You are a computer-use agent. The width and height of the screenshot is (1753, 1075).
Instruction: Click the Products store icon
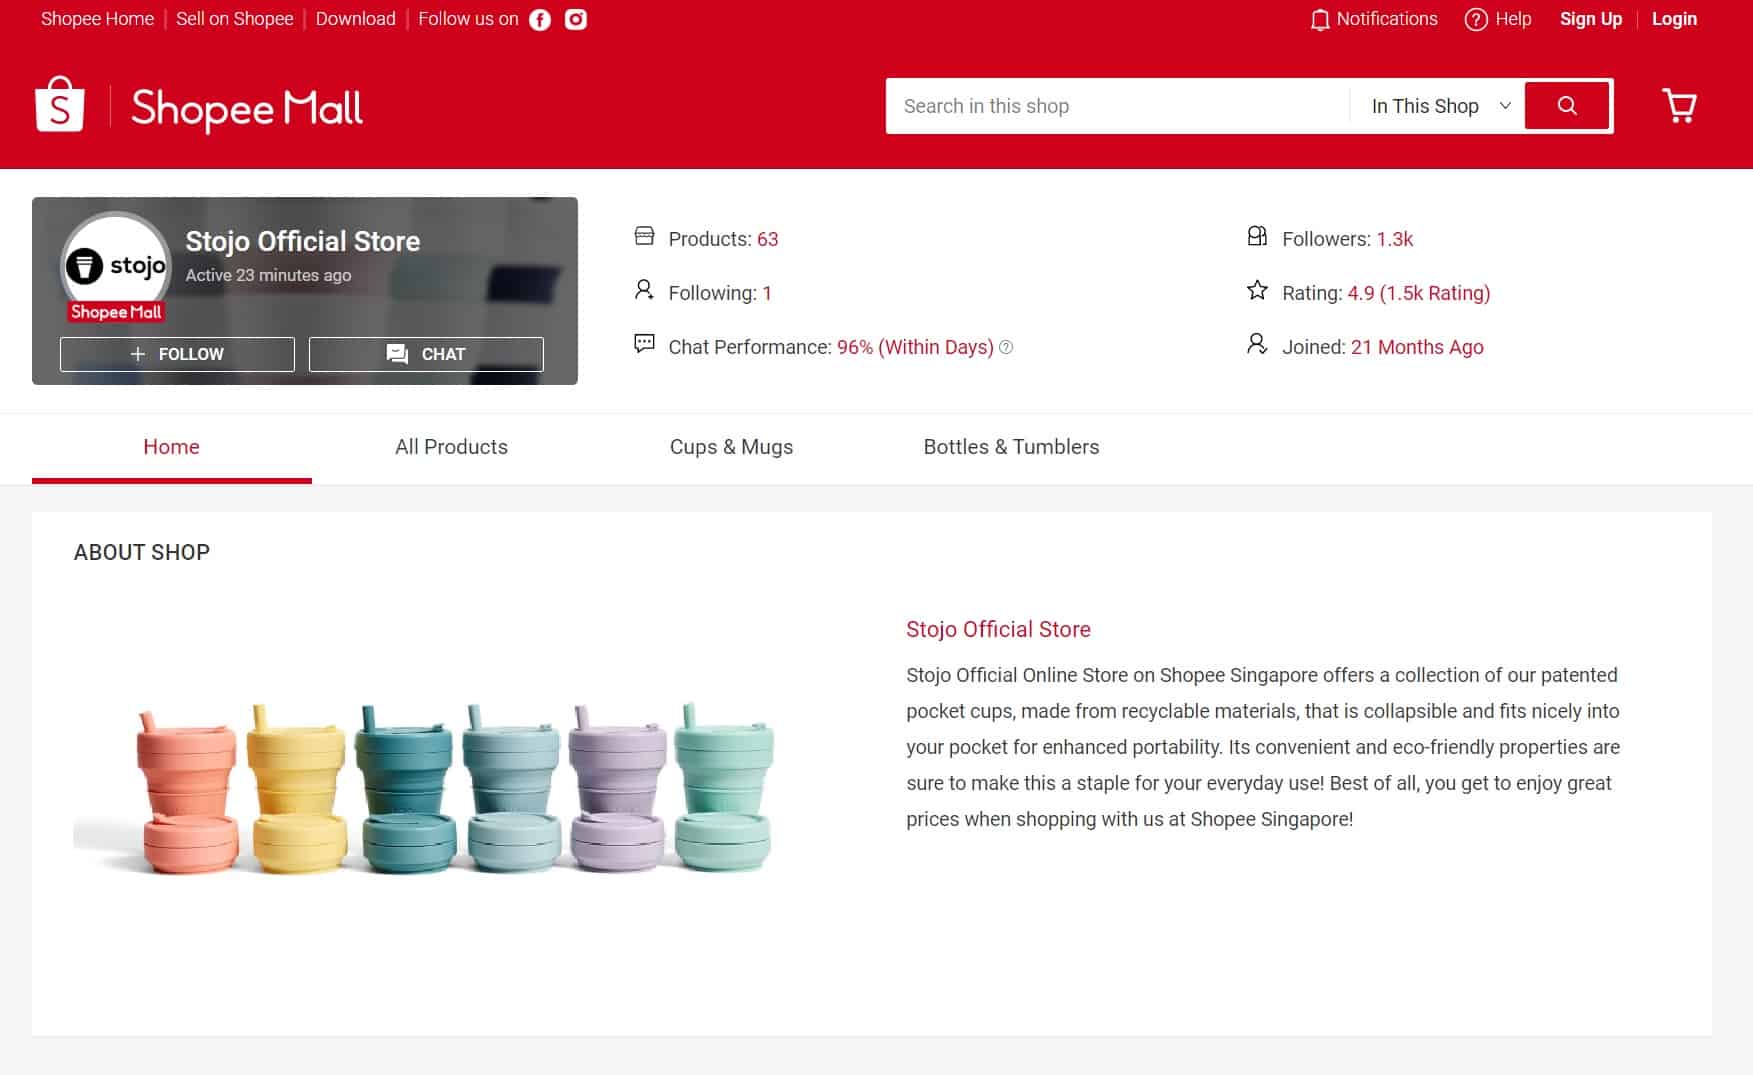644,237
